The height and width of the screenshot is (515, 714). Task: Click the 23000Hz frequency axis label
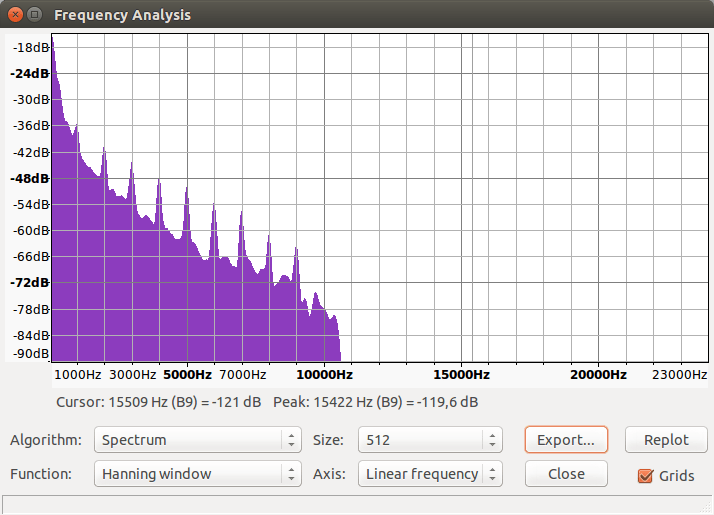pos(679,375)
